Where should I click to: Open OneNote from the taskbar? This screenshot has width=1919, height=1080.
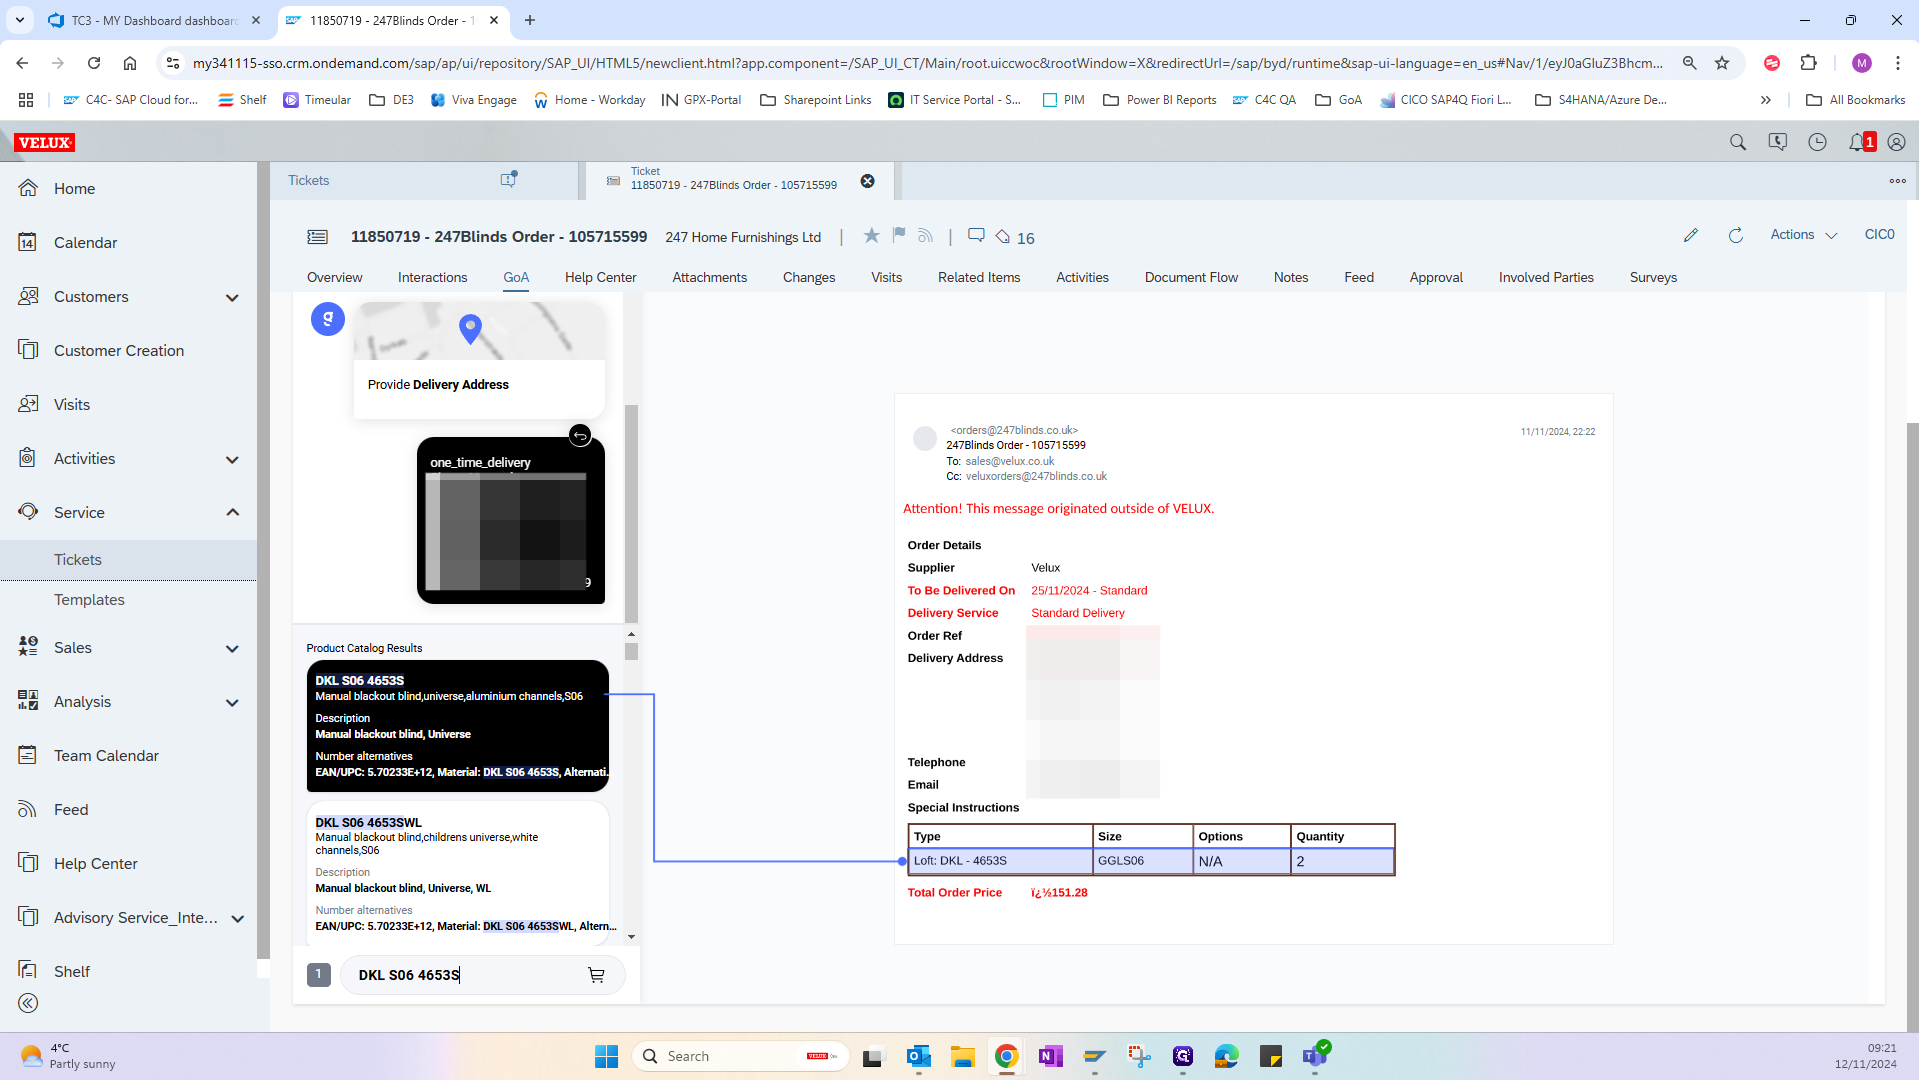(1050, 1056)
